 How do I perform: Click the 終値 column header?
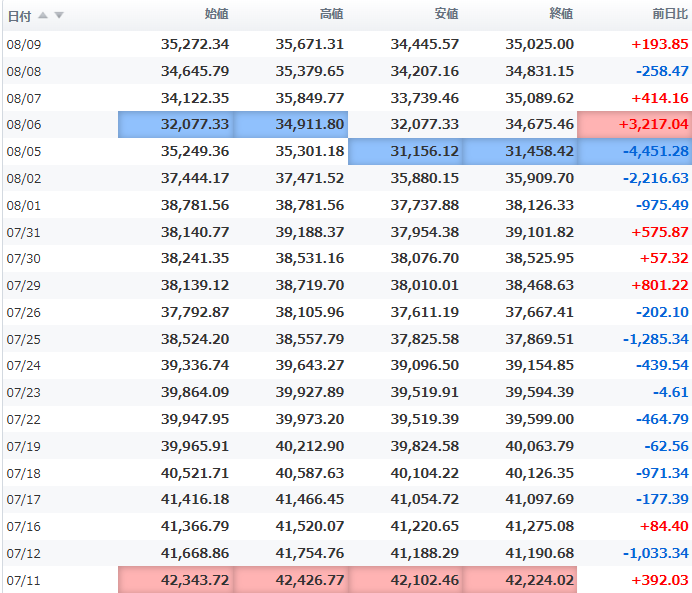[561, 14]
